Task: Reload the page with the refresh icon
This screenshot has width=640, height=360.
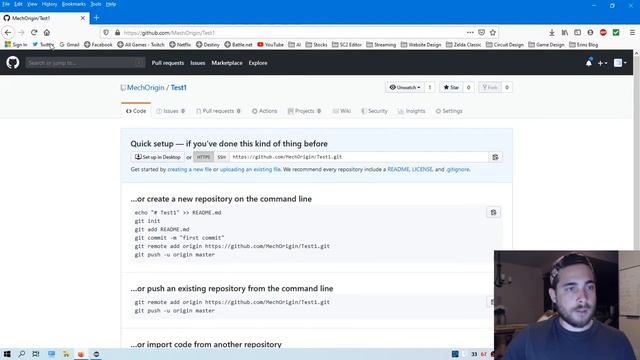Action: (x=34, y=32)
